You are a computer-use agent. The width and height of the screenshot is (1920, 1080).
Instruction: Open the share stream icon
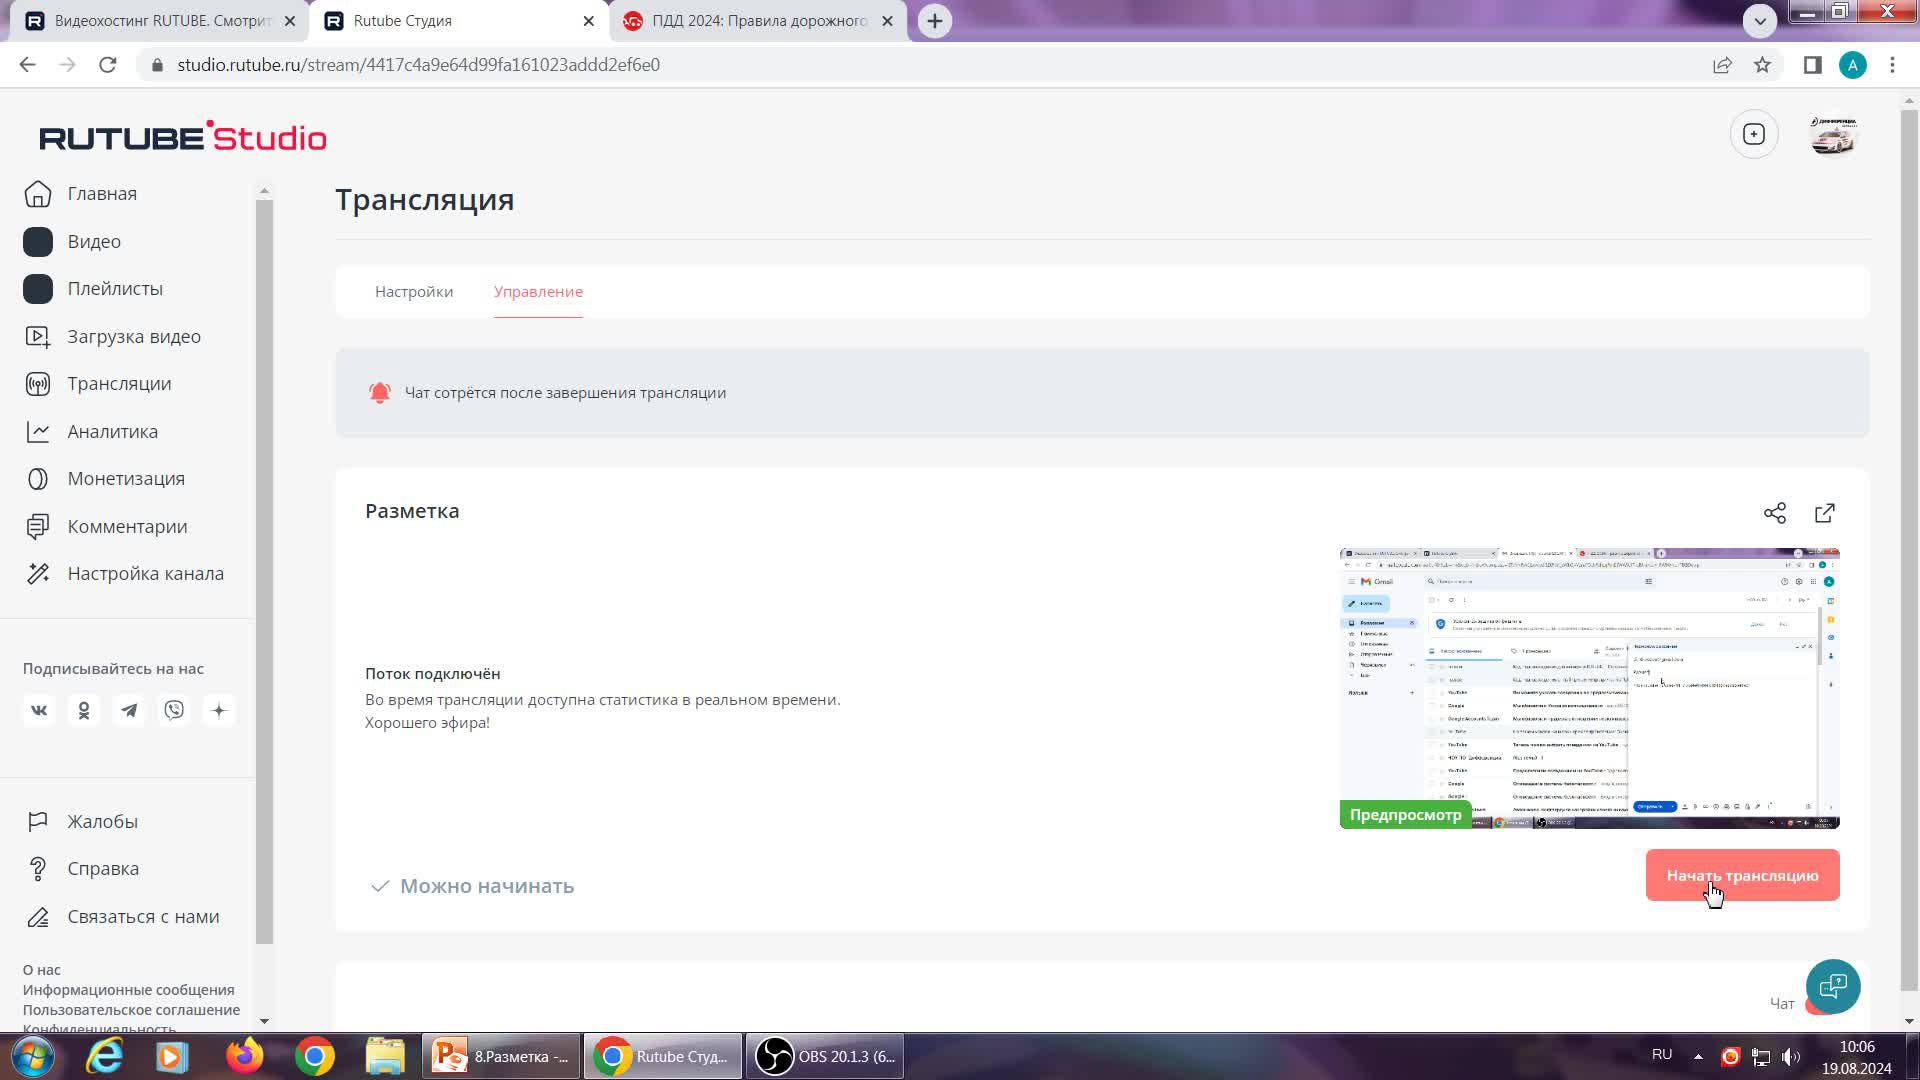click(1775, 513)
